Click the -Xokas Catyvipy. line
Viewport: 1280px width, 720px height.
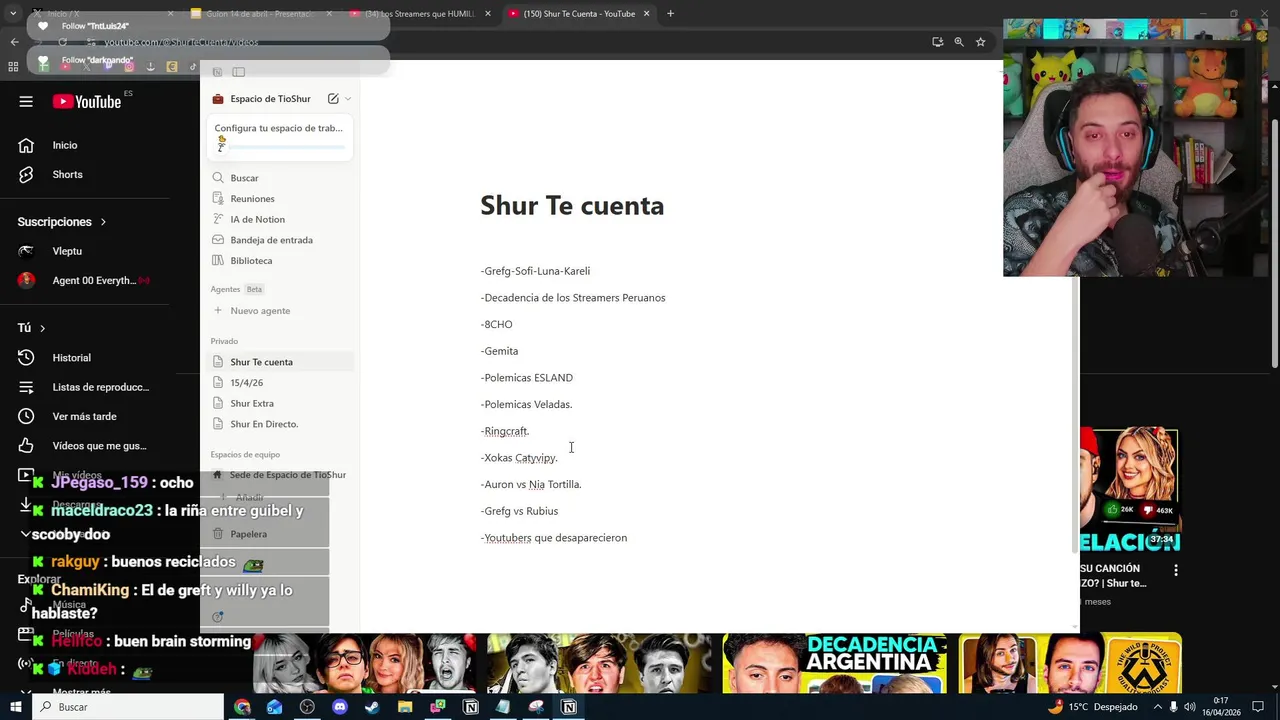[519, 458]
